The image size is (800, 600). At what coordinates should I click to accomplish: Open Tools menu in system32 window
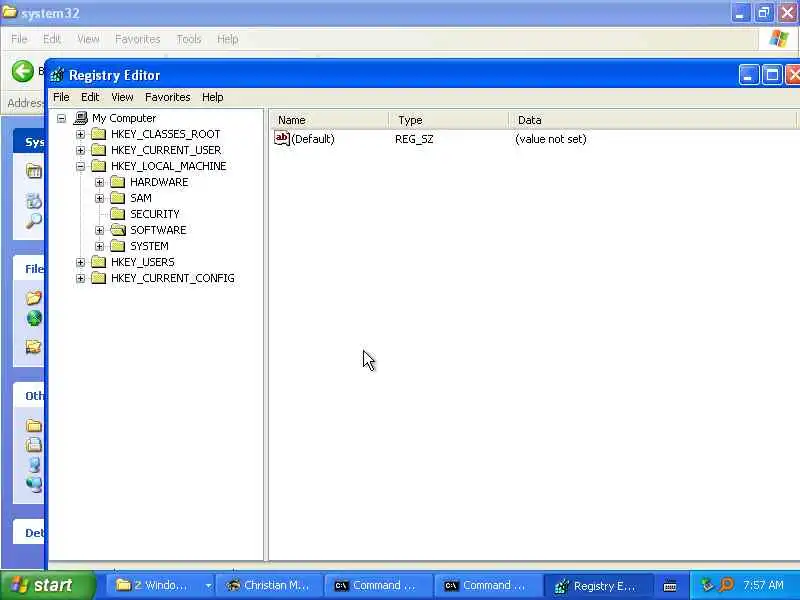tap(189, 39)
